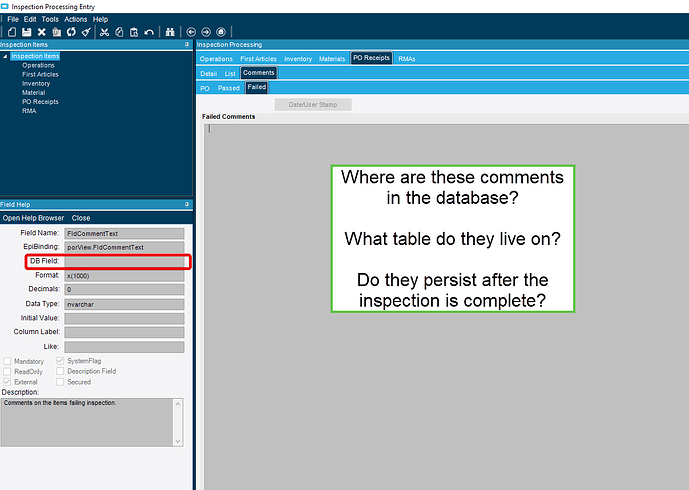This screenshot has height=490, width=689.
Task: Click the Date/User Stamp button
Action: tap(313, 105)
